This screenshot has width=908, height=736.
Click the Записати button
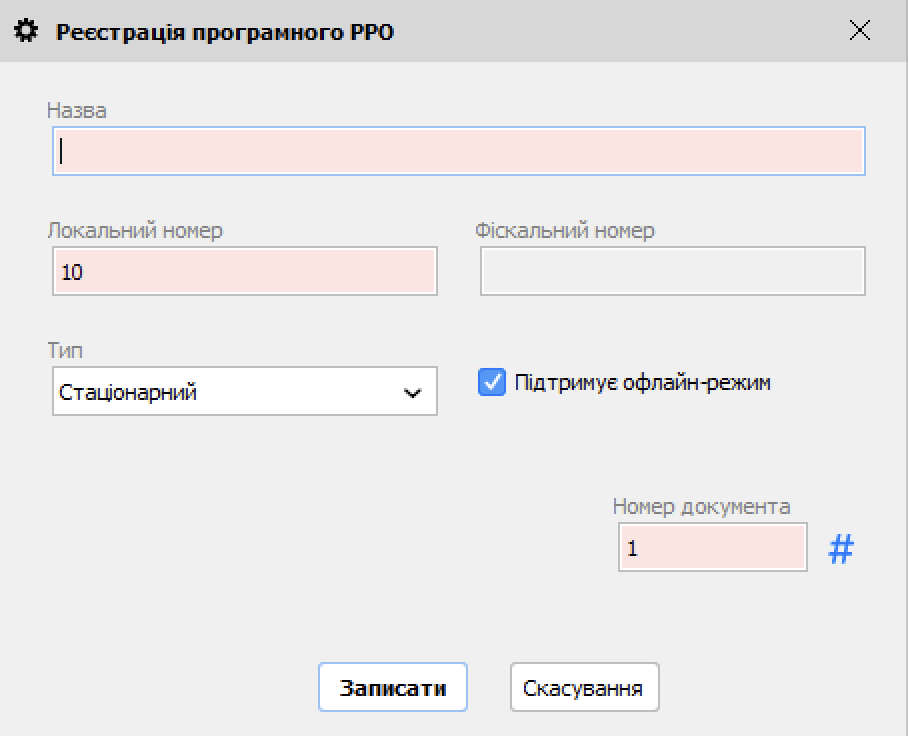tap(393, 687)
